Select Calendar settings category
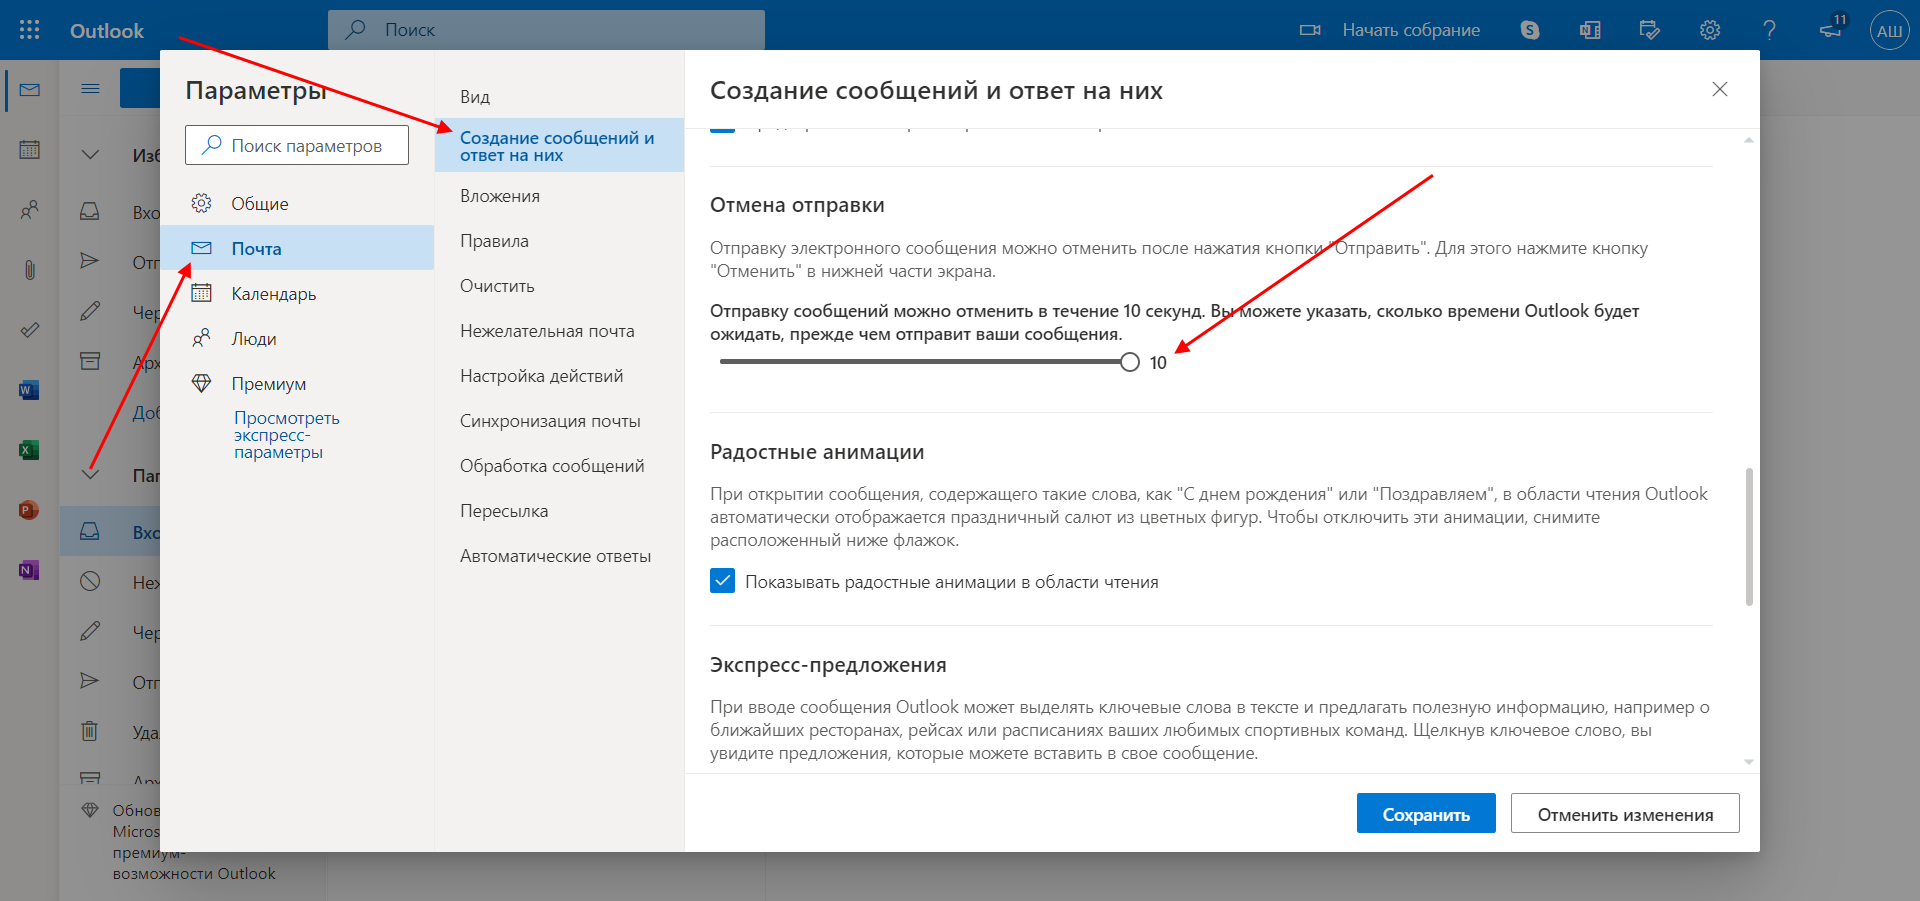 click(x=297, y=293)
